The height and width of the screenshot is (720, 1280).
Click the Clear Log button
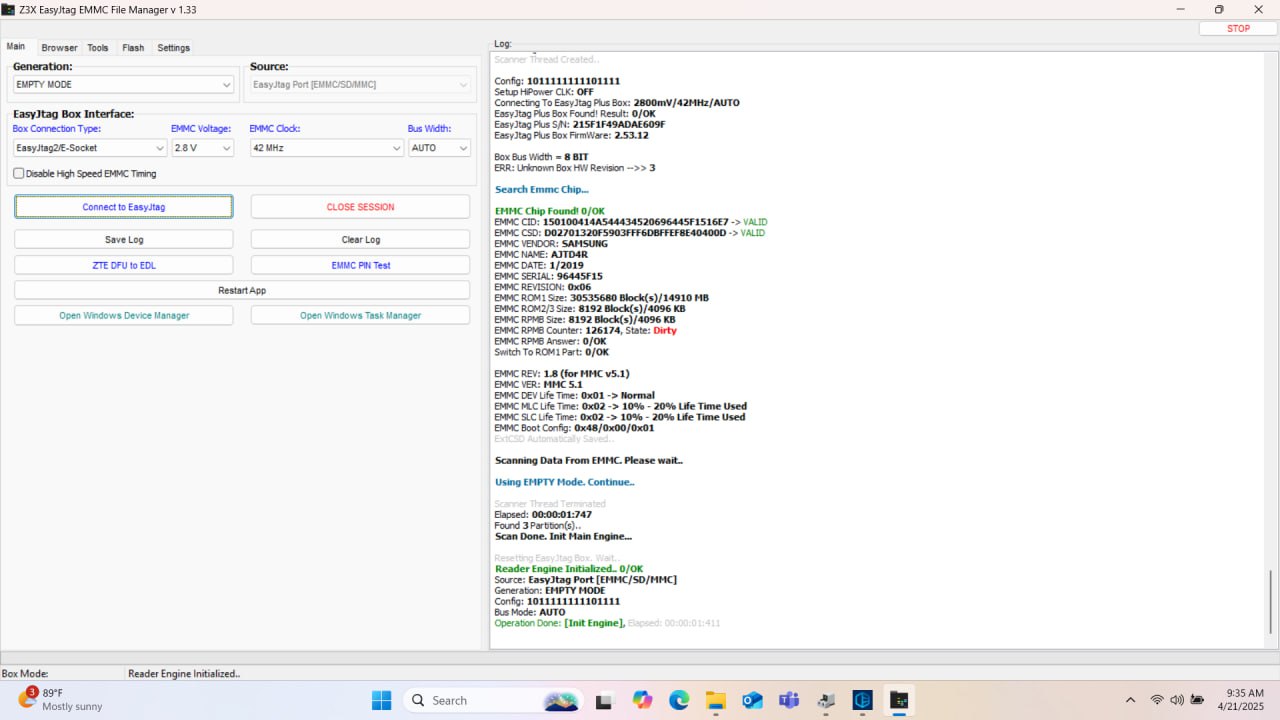pos(360,240)
